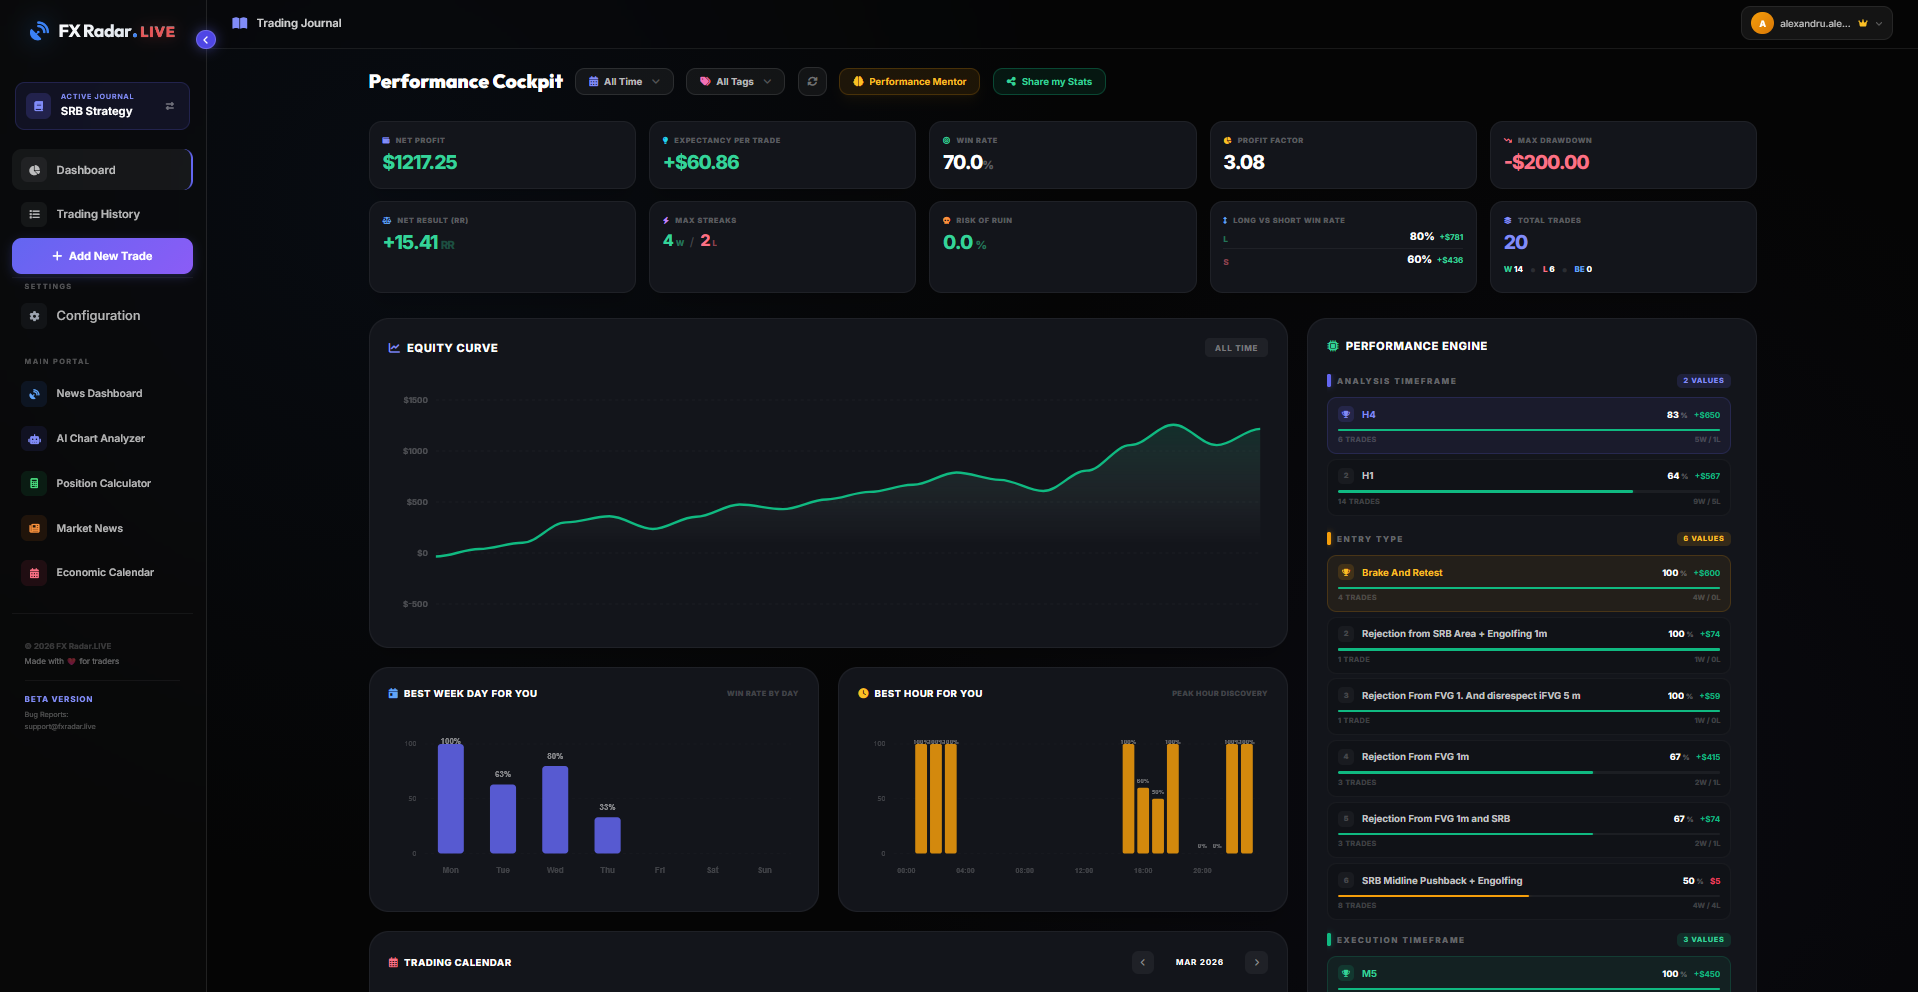Open the All Time filter dropdown
Image resolution: width=1918 pixels, height=992 pixels.
click(x=624, y=81)
